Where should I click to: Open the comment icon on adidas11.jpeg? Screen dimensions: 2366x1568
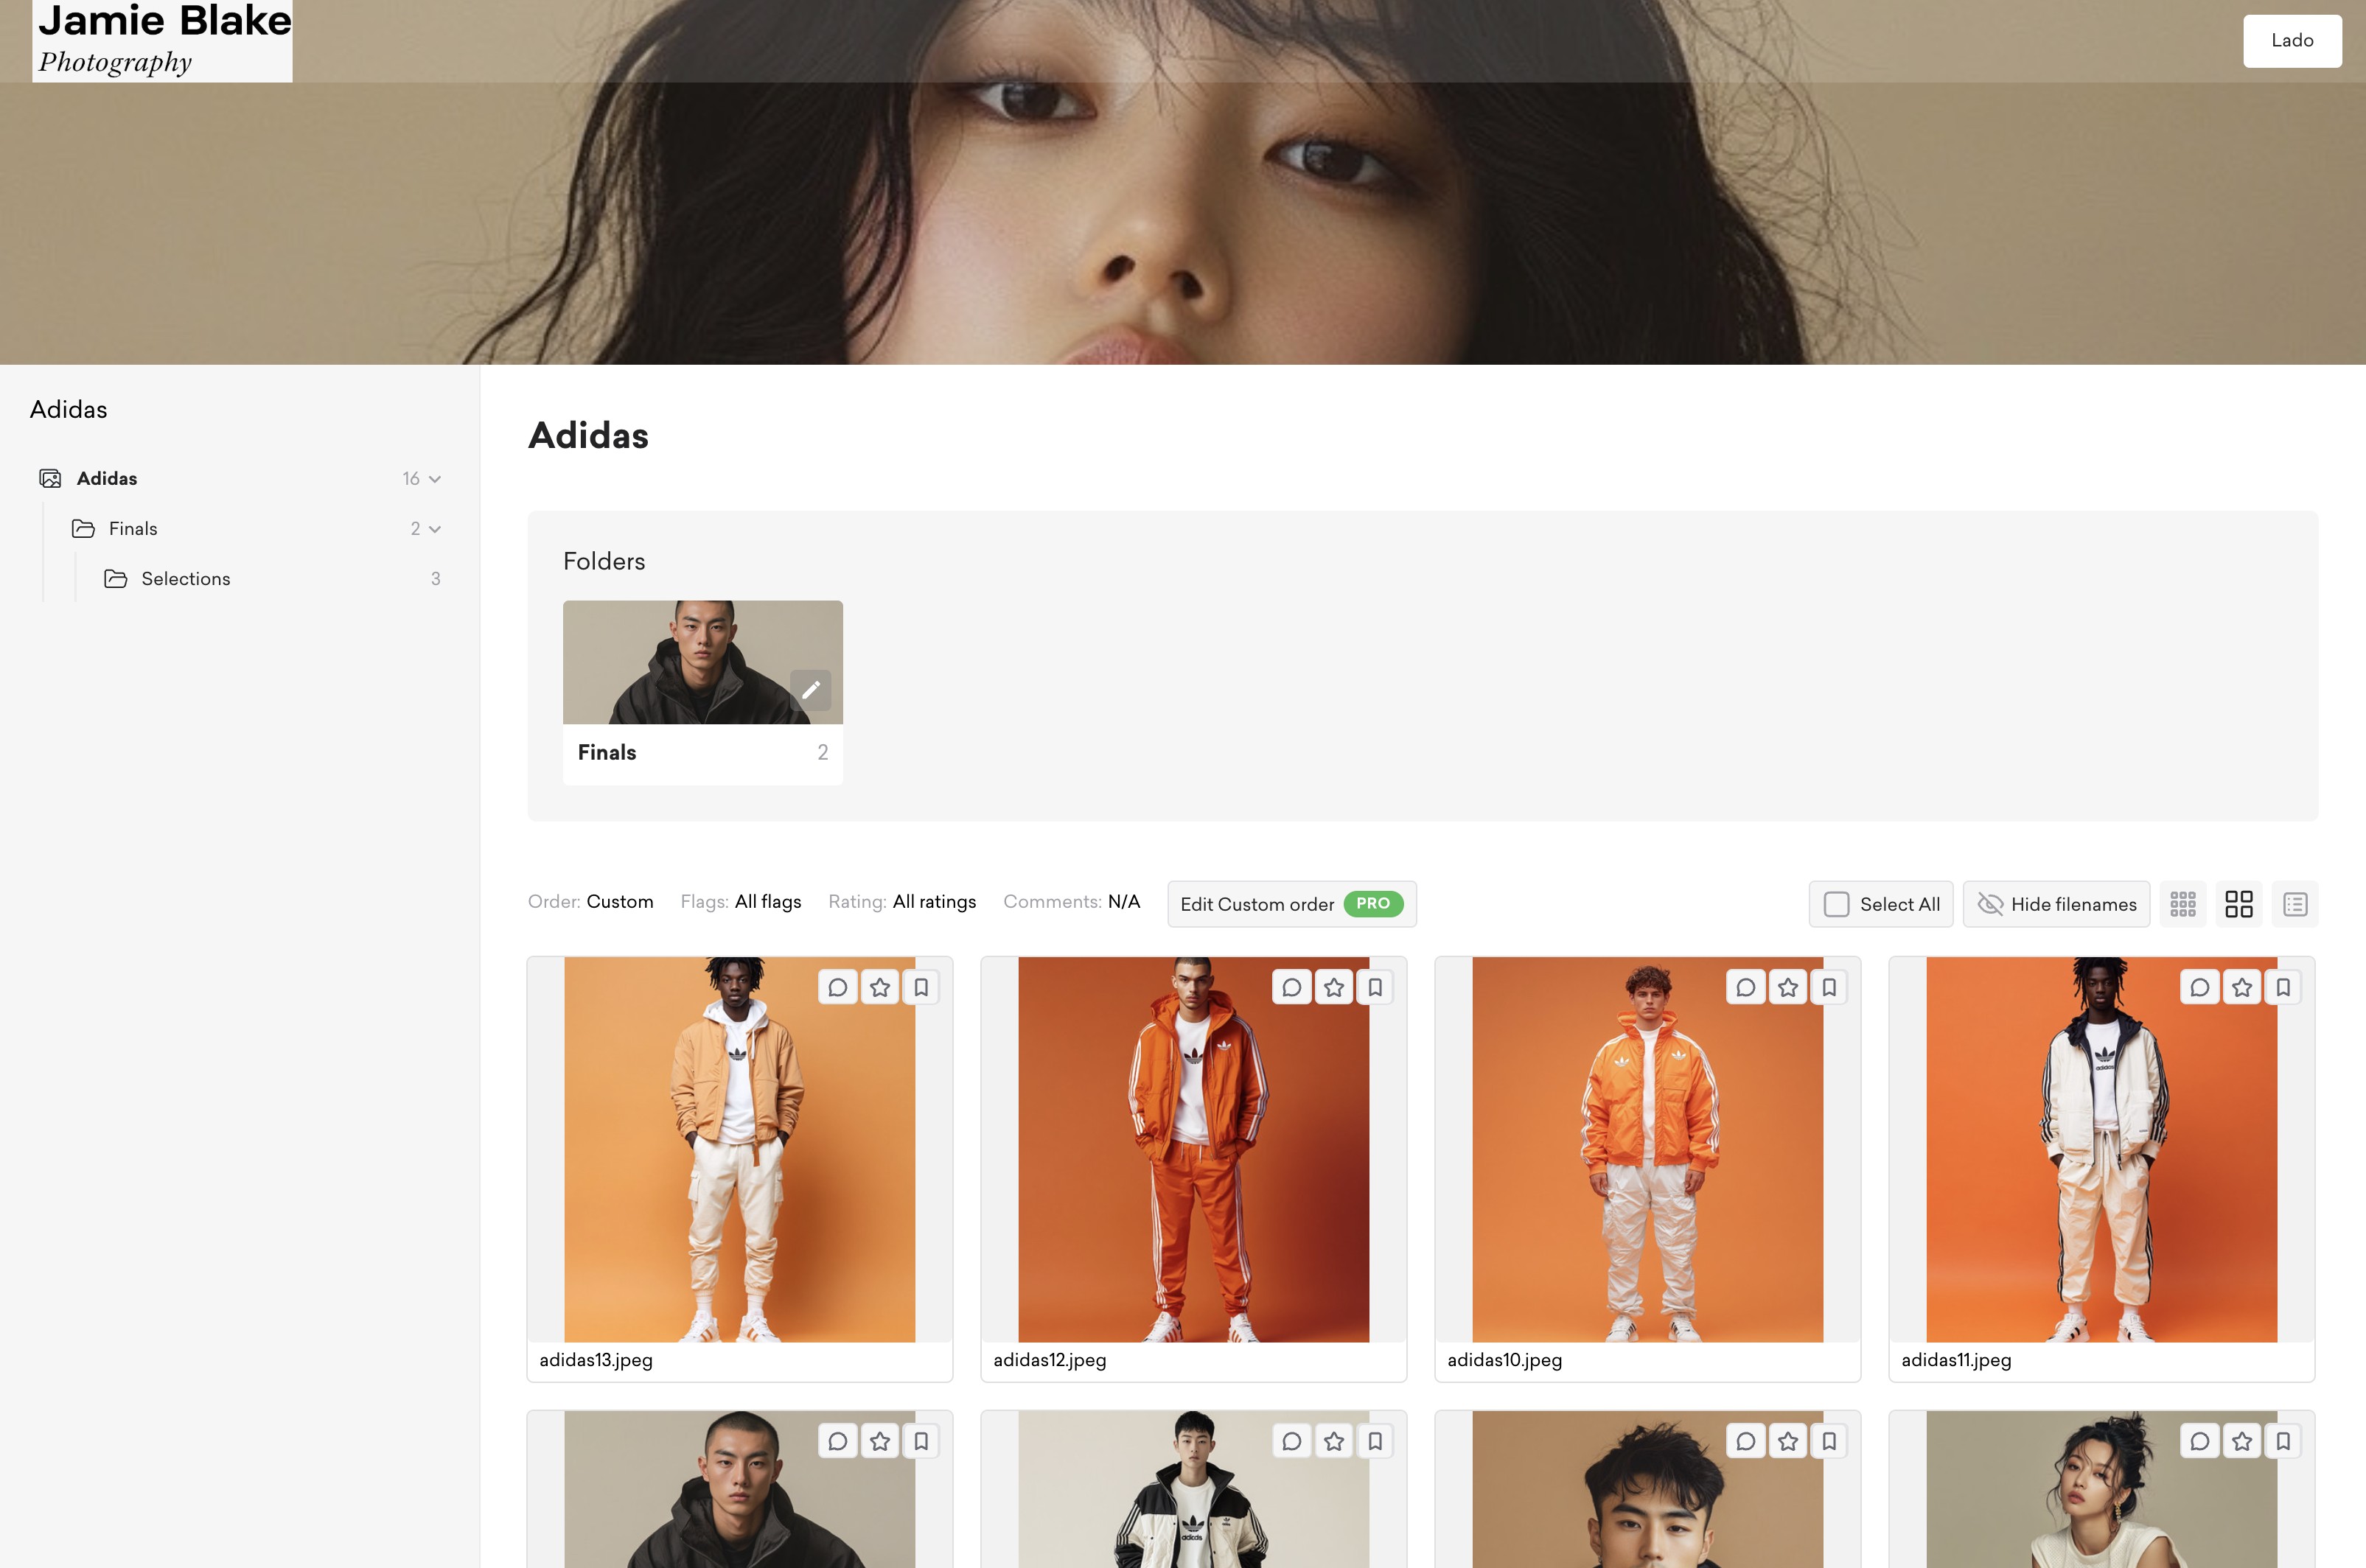coord(2200,988)
